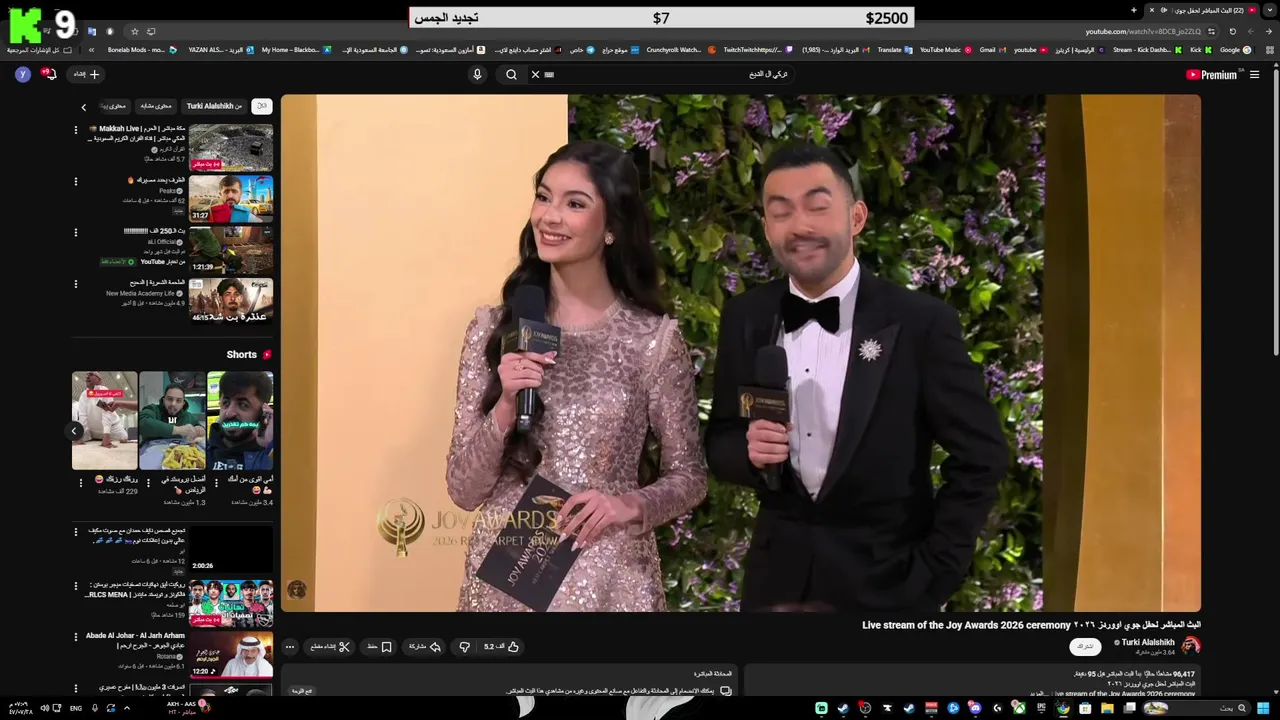The height and width of the screenshot is (720, 1280).
Task: Show previous Shorts with the left arrow
Action: [74, 431]
